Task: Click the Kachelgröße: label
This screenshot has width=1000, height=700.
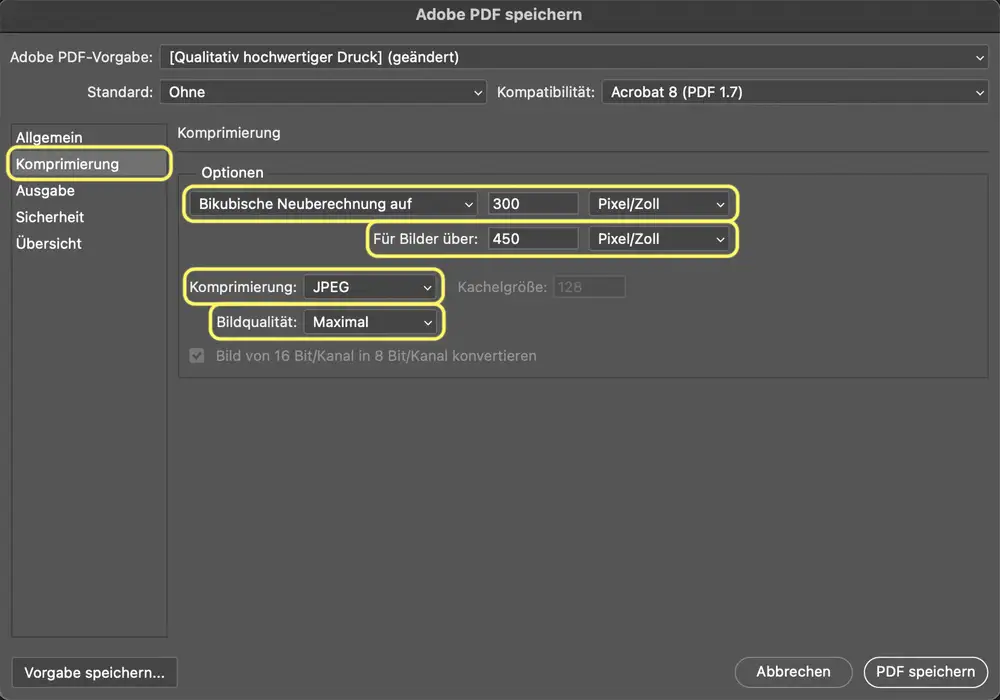Action: click(x=502, y=288)
